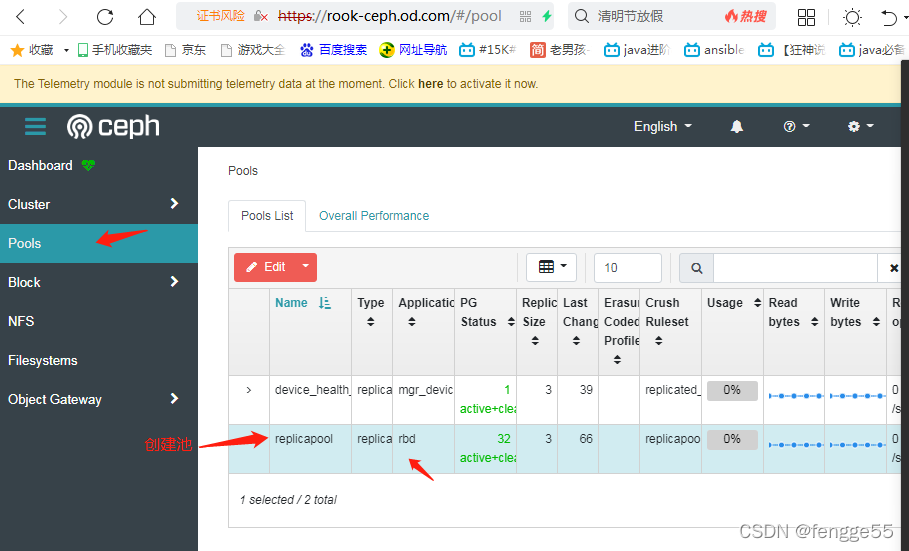The image size is (909, 551).
Task: Toggle the brightness sun icon
Action: [852, 17]
